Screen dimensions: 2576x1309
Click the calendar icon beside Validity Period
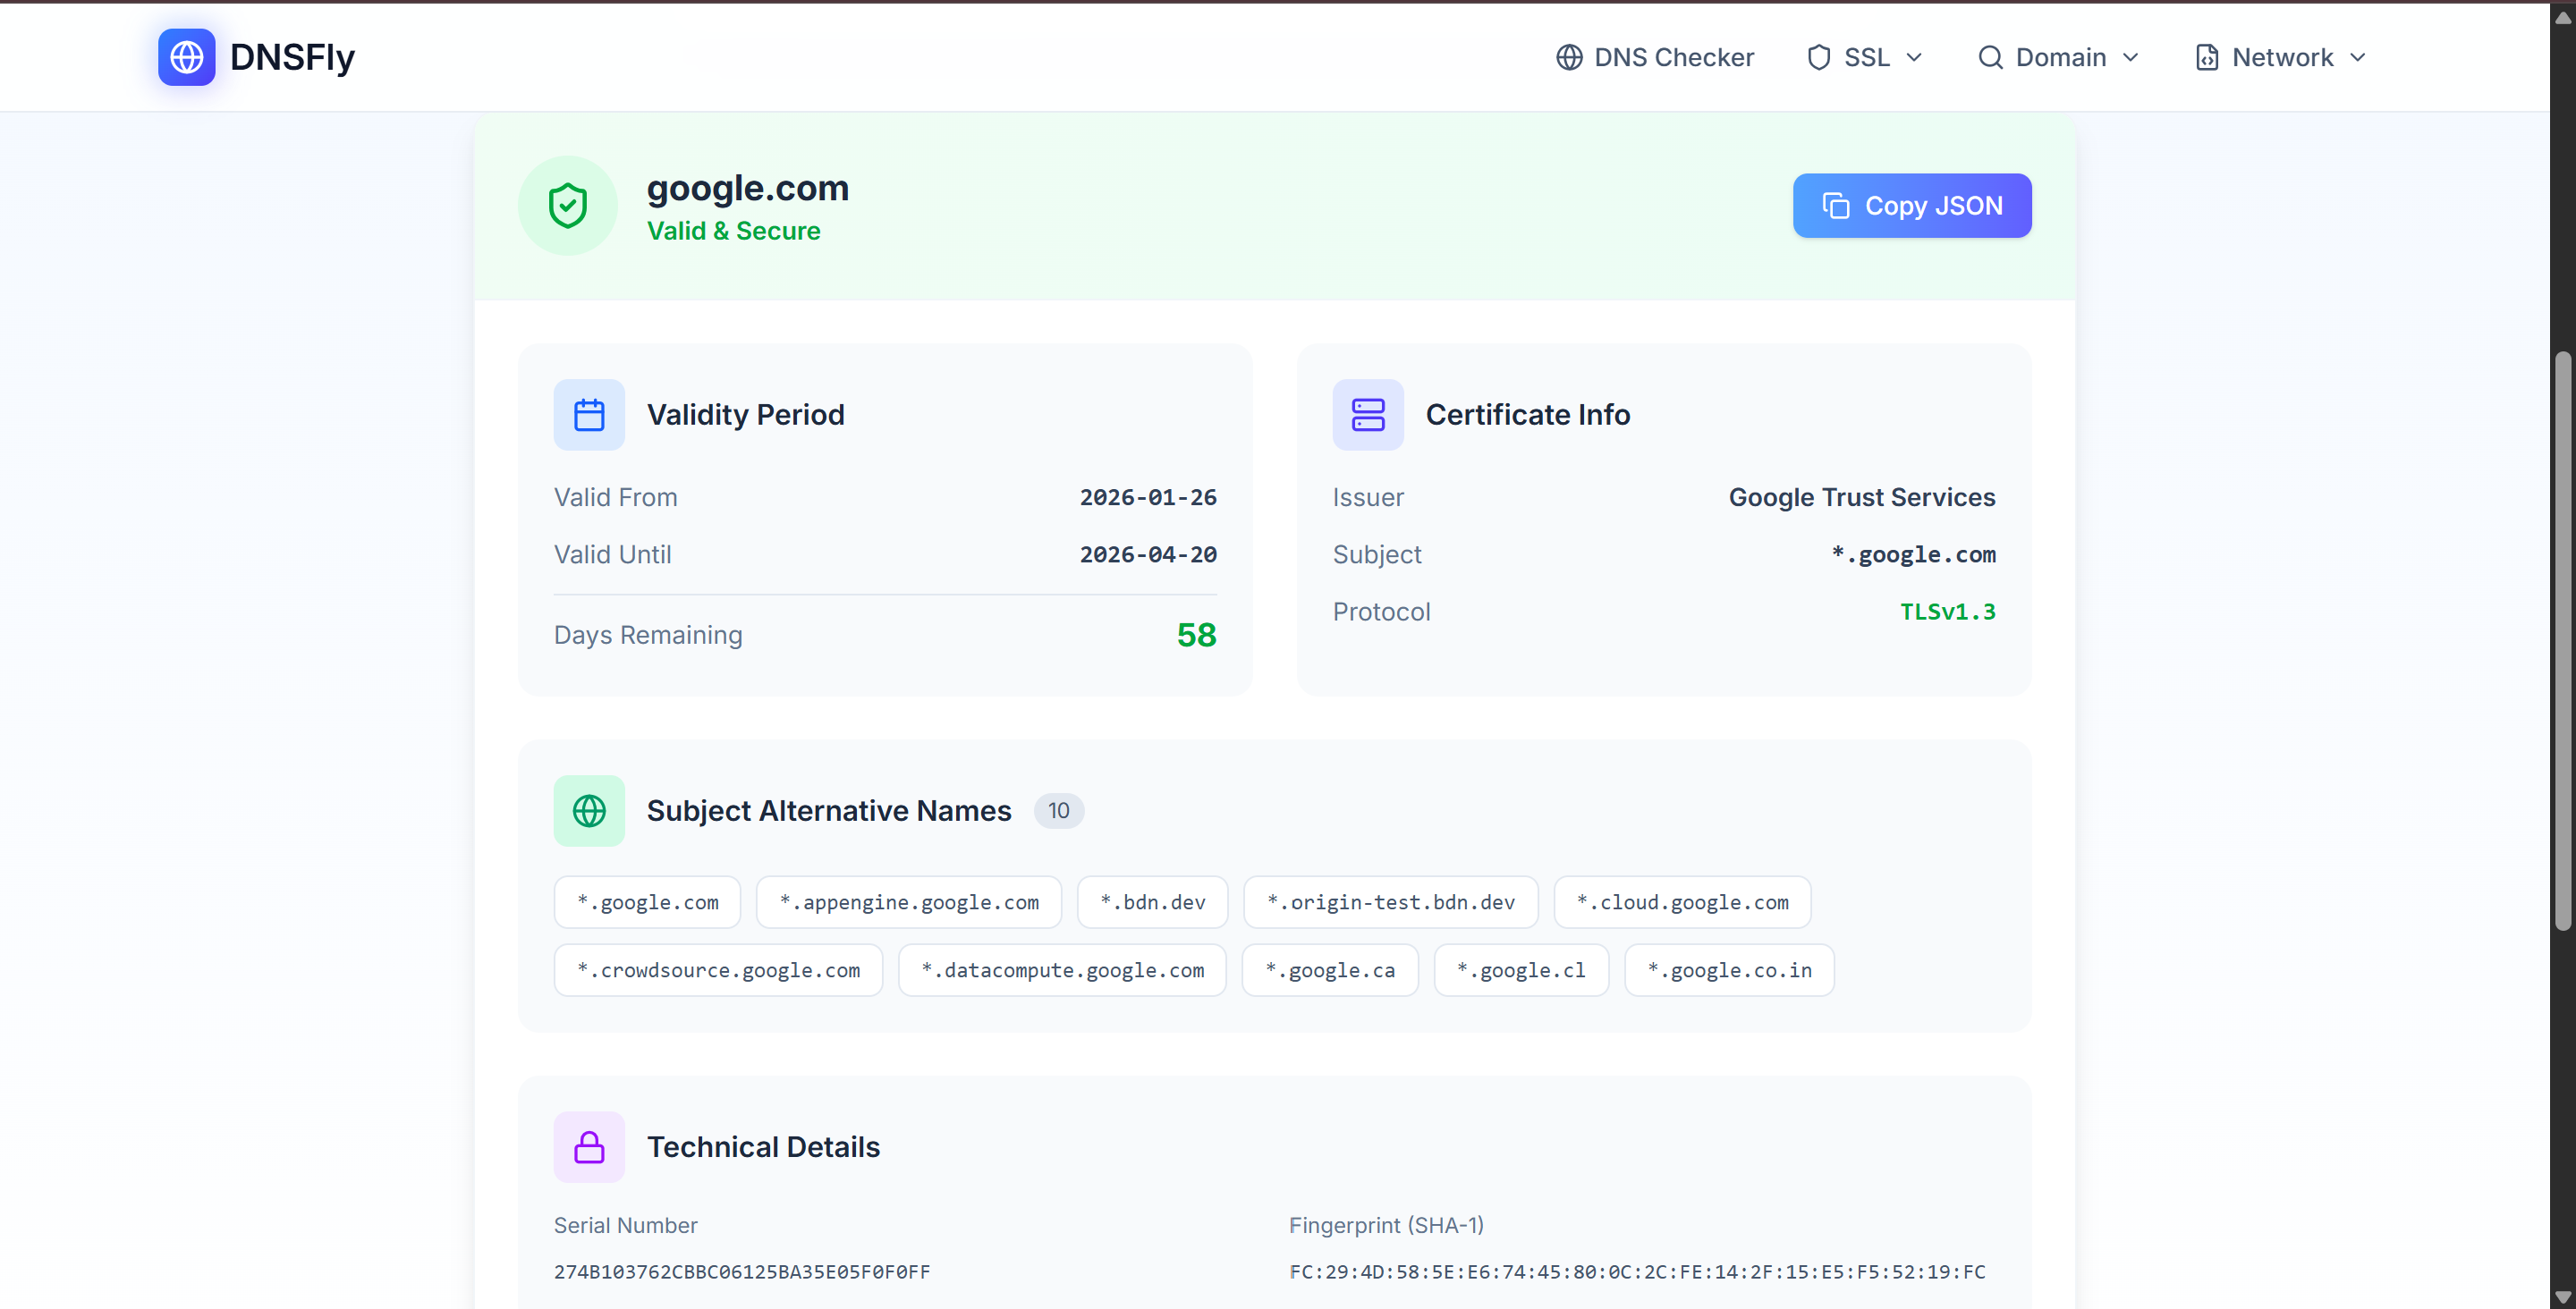[589, 414]
